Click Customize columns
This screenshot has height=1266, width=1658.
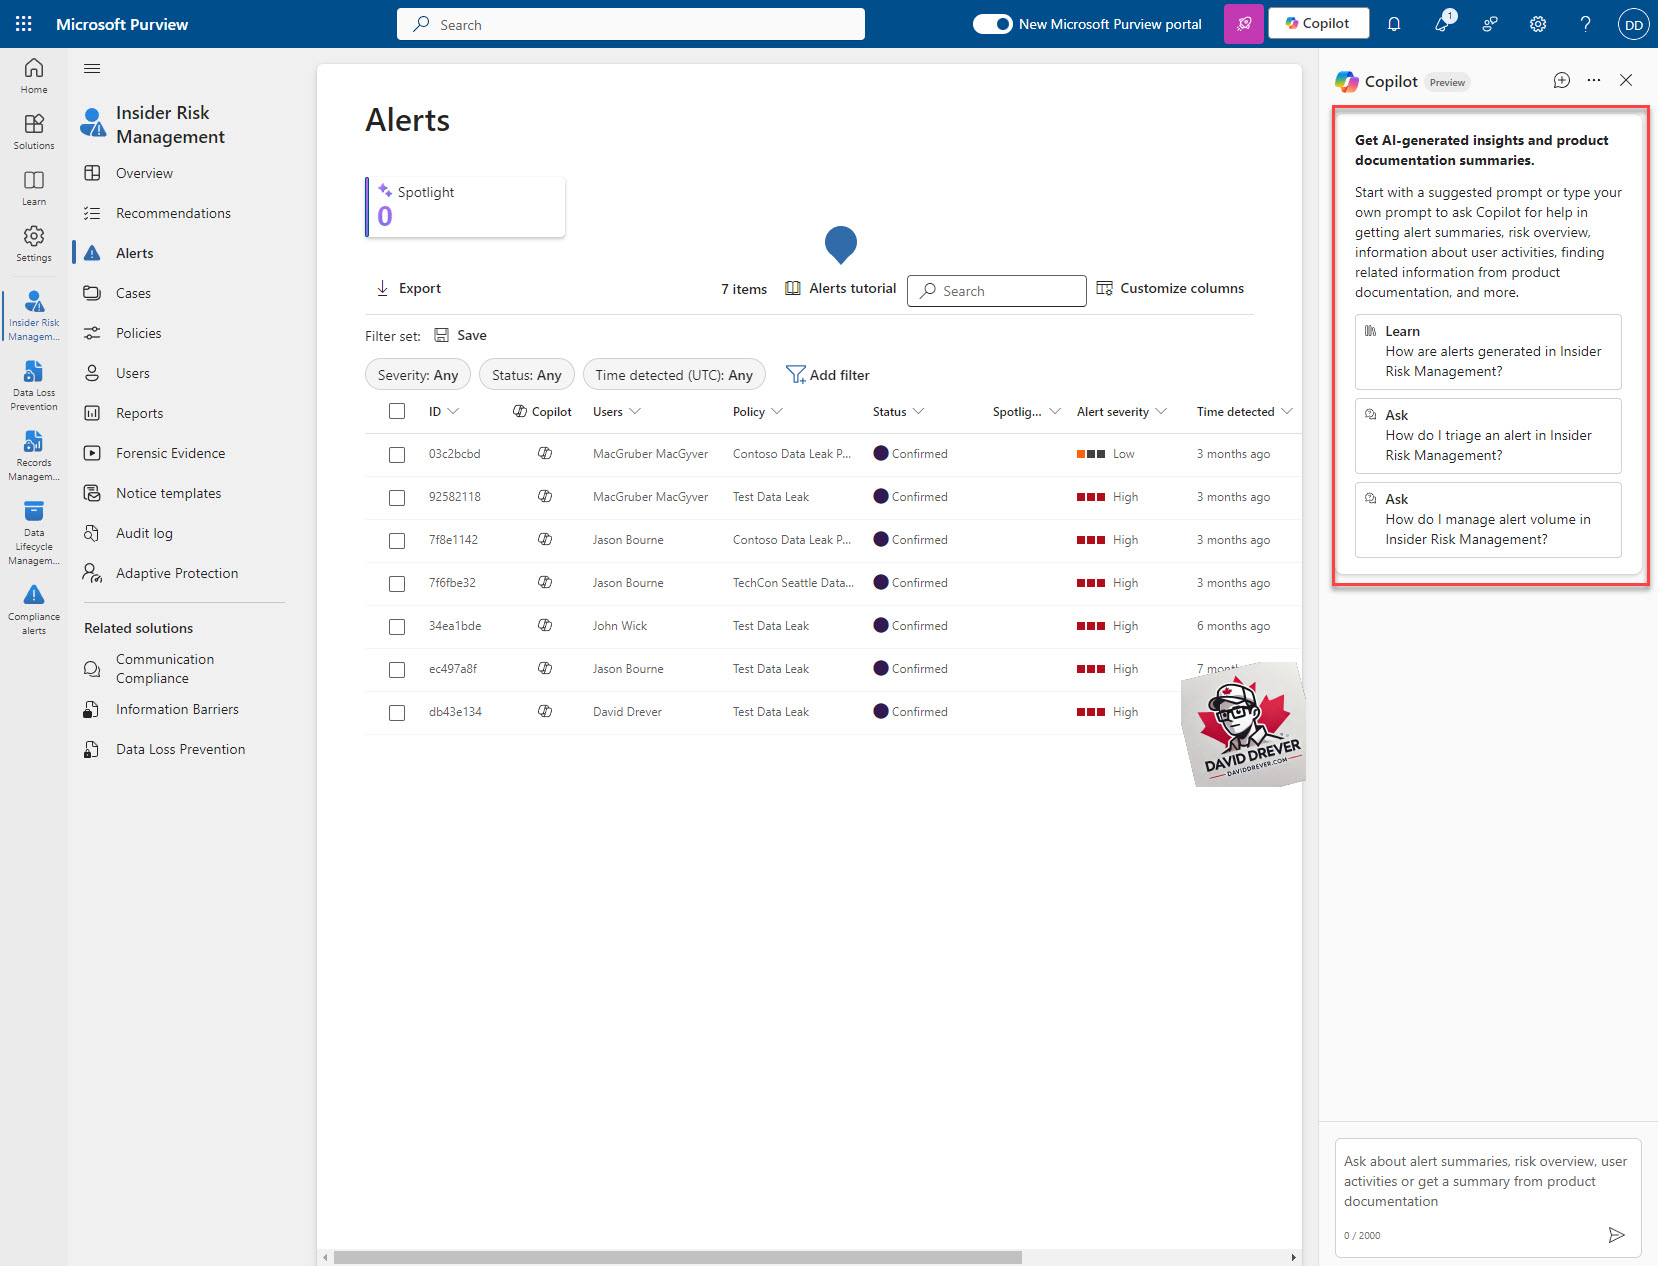click(1170, 288)
